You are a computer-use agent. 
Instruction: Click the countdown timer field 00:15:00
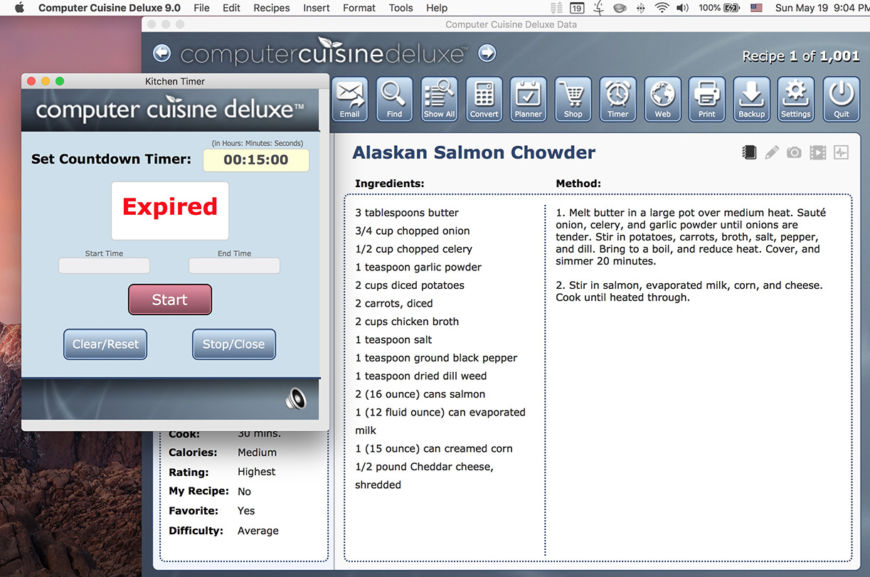coord(256,160)
